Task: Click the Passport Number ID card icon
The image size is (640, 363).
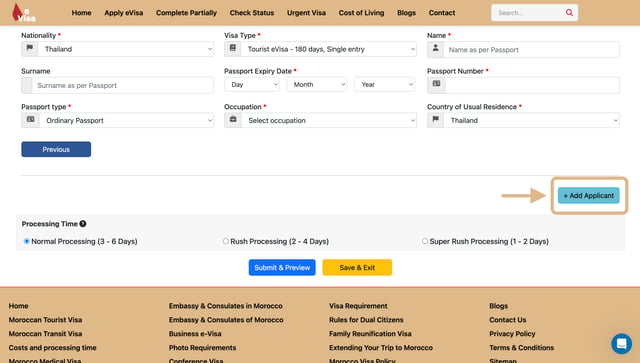Action: 436,84
